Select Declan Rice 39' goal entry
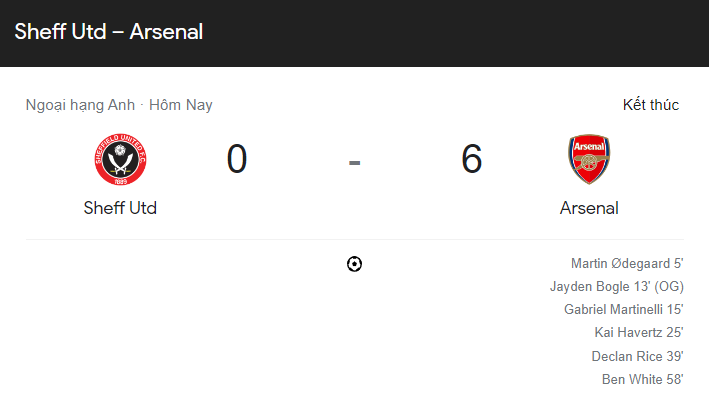This screenshot has width=709, height=399. (x=637, y=356)
